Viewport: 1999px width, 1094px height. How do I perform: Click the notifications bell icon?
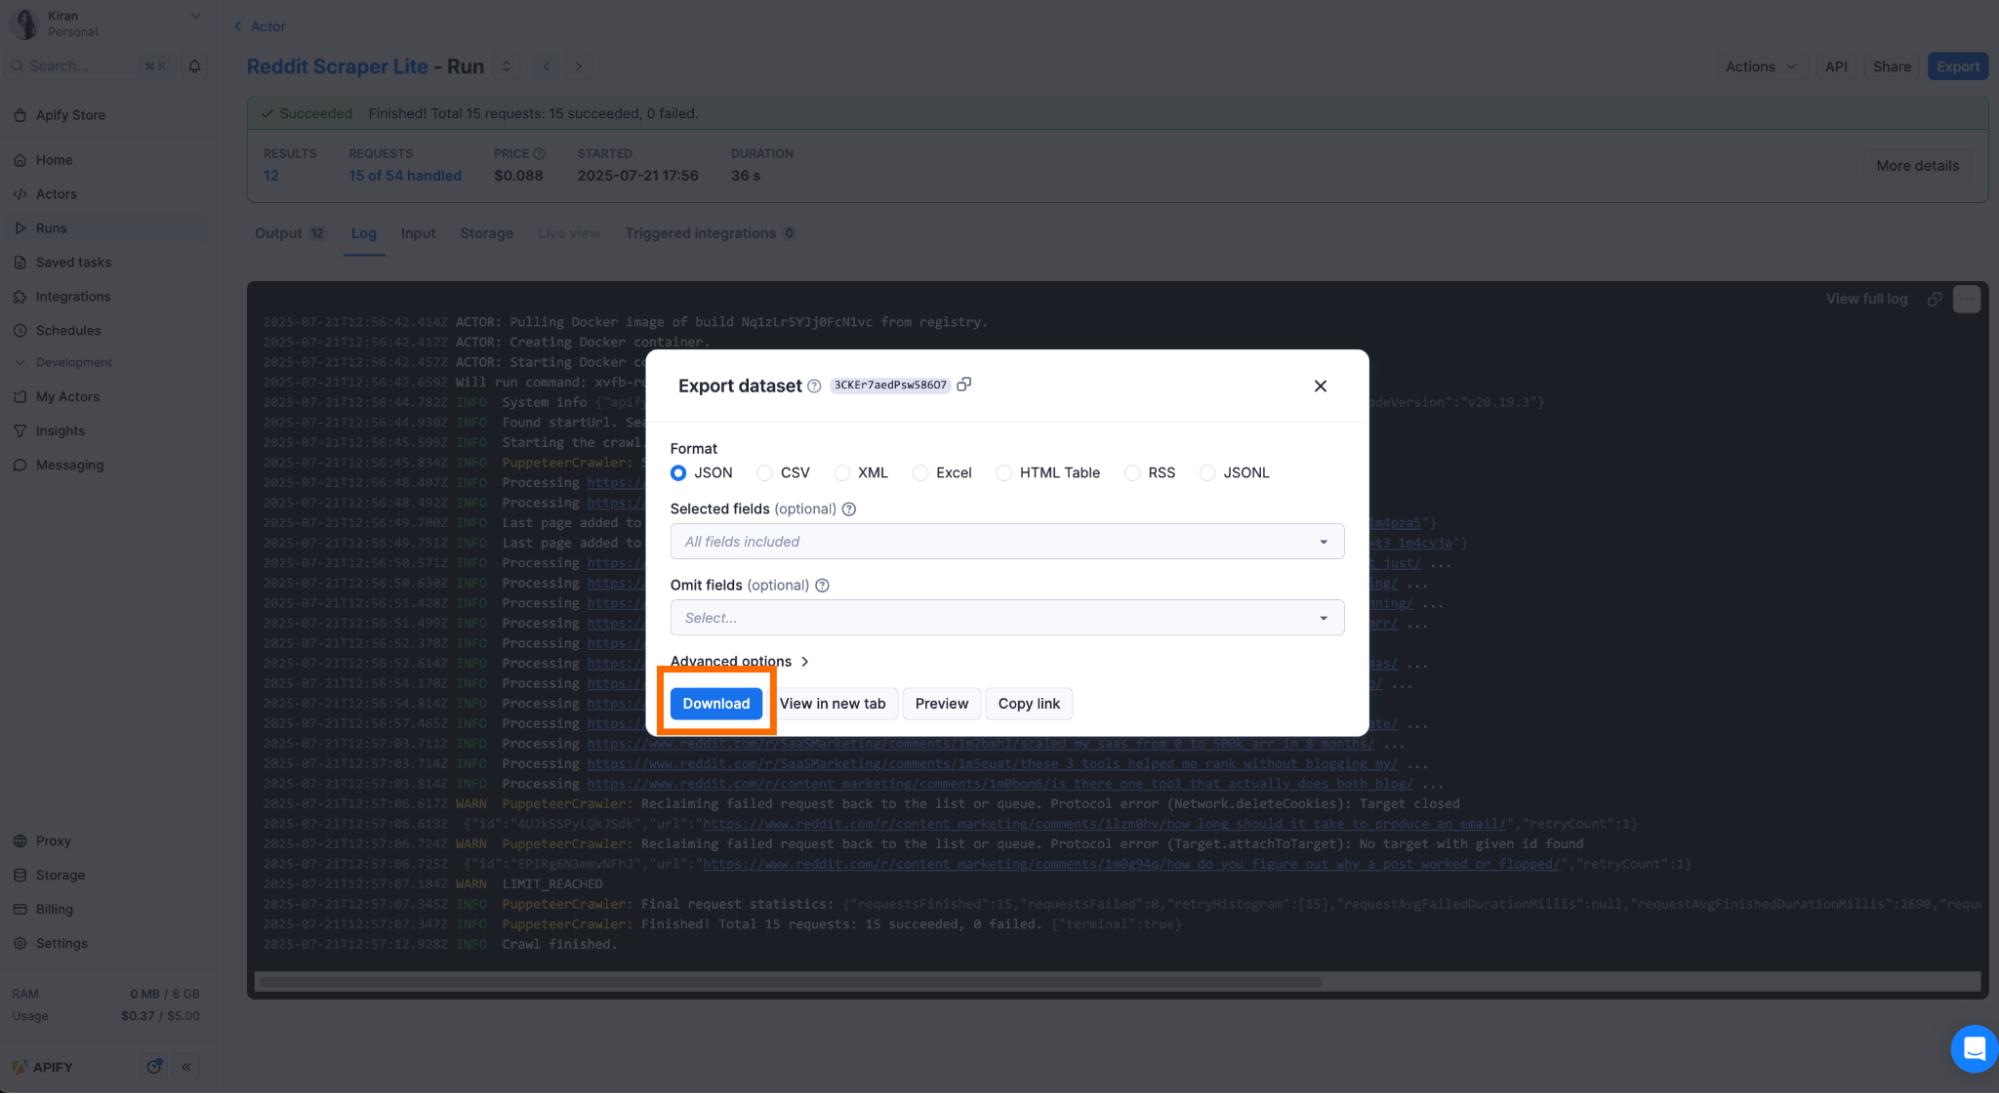tap(195, 66)
